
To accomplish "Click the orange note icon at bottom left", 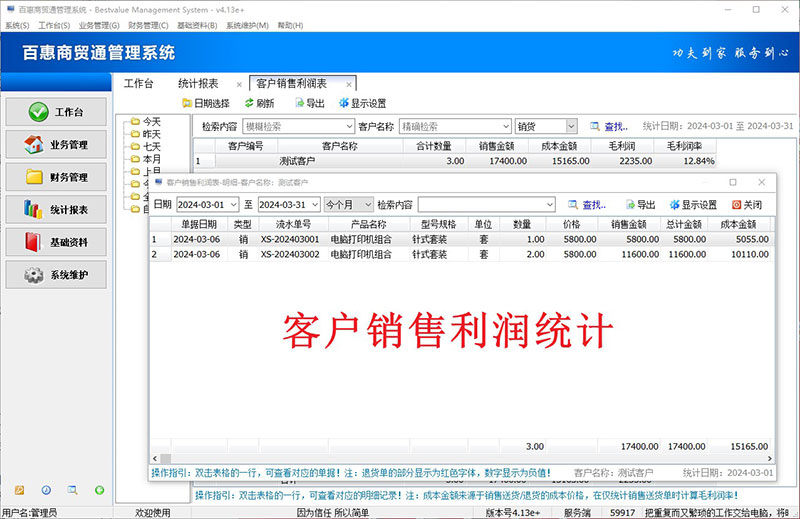I will pos(19,490).
